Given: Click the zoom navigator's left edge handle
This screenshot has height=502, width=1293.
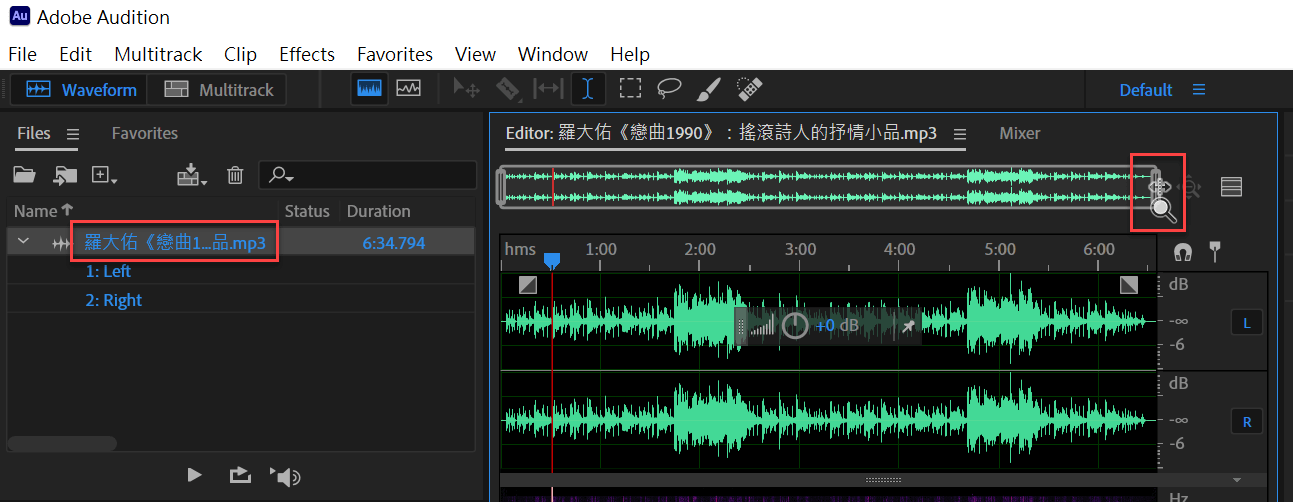Looking at the screenshot, I should pos(503,187).
